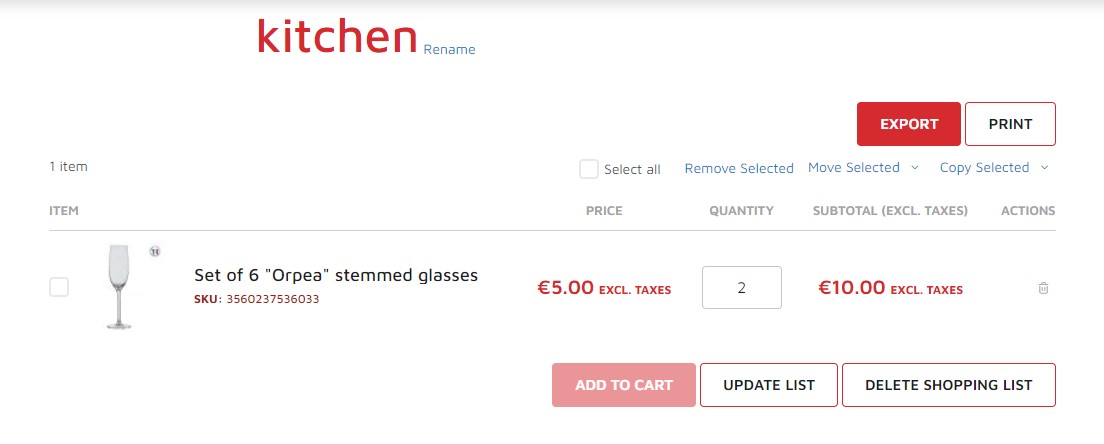Image resolution: width=1104 pixels, height=444 pixels.
Task: Delete the kitchen shopping list
Action: (949, 385)
